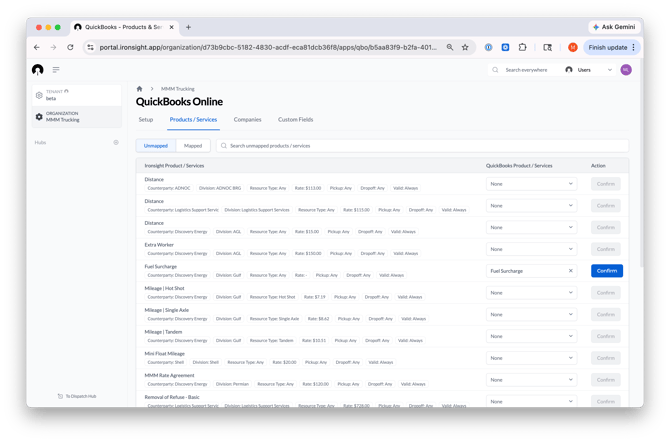This screenshot has width=670, height=442.
Task: Open the Custom Fields tab
Action: pyautogui.click(x=296, y=120)
